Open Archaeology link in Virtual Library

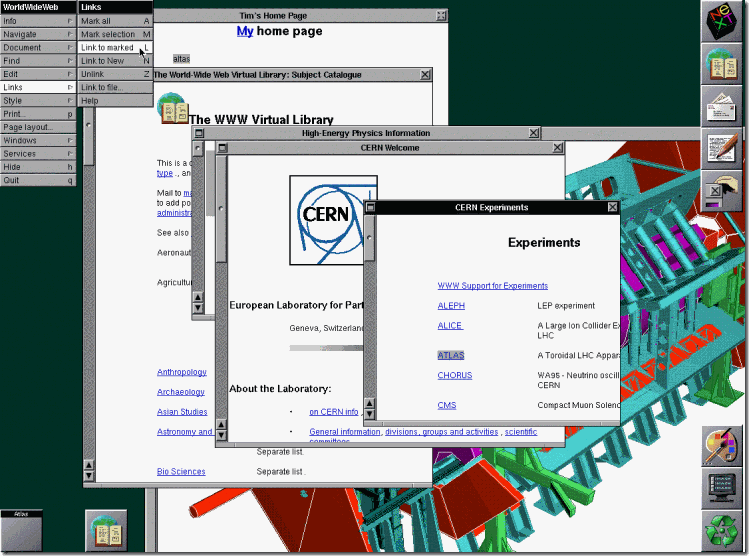click(181, 392)
